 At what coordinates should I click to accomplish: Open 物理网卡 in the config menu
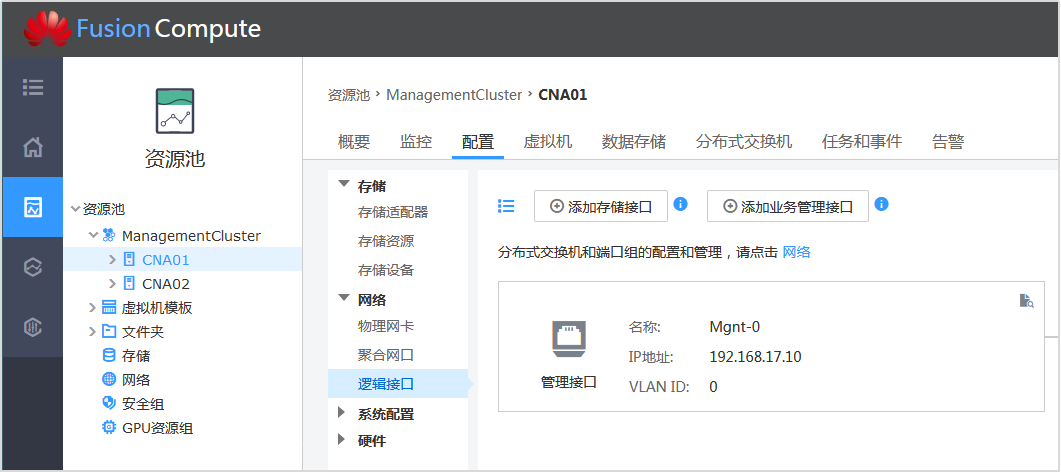pyautogui.click(x=386, y=327)
